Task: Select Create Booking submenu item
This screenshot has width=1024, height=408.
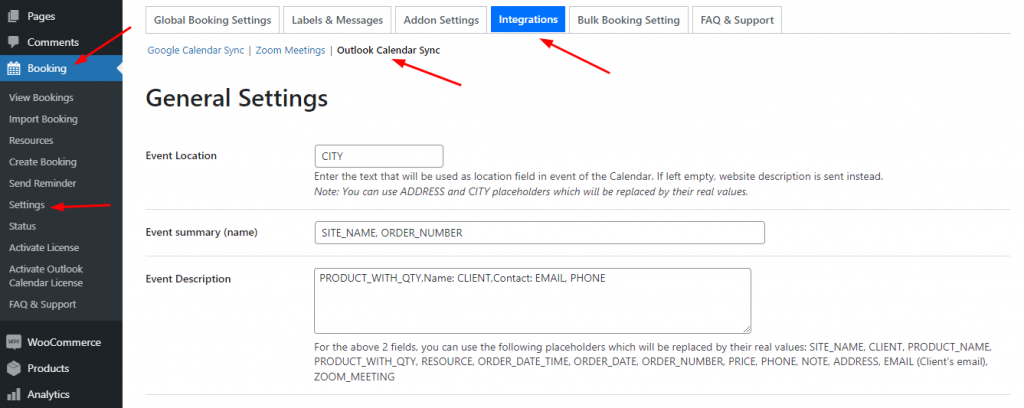Action: tap(42, 162)
